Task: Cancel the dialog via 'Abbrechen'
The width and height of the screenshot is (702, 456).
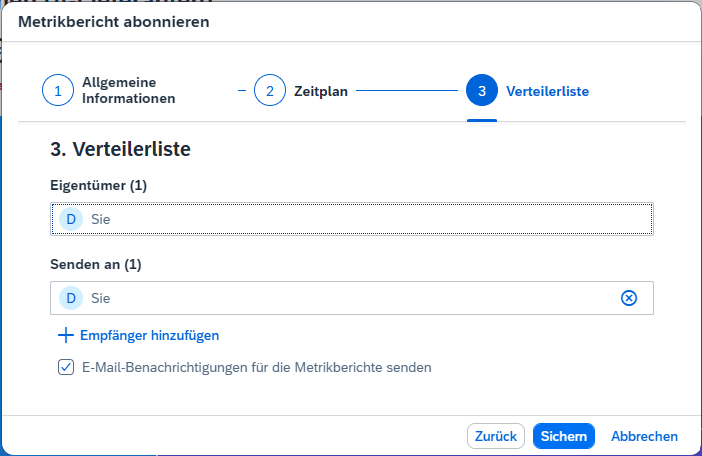Action: coord(644,436)
